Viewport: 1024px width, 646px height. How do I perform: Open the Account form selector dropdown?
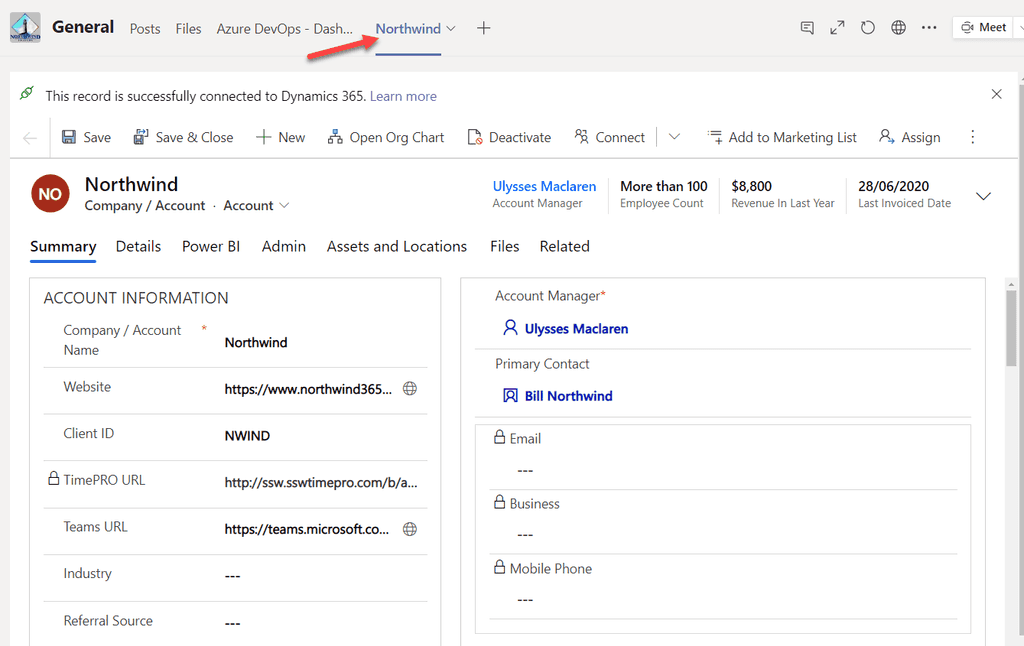[x=256, y=206]
